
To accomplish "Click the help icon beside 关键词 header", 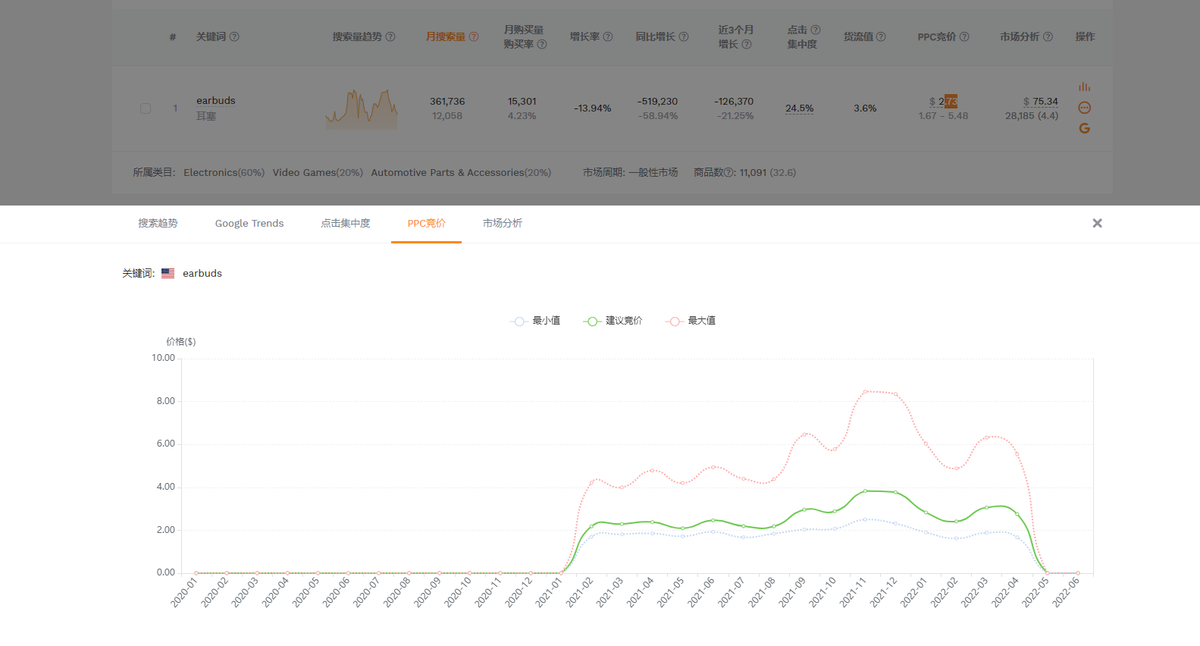I will tap(234, 37).
